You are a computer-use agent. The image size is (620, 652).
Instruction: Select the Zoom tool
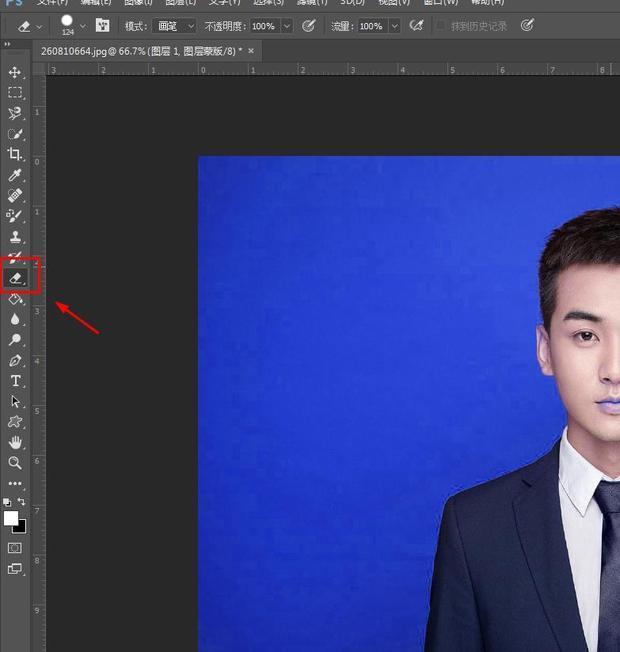pos(15,463)
